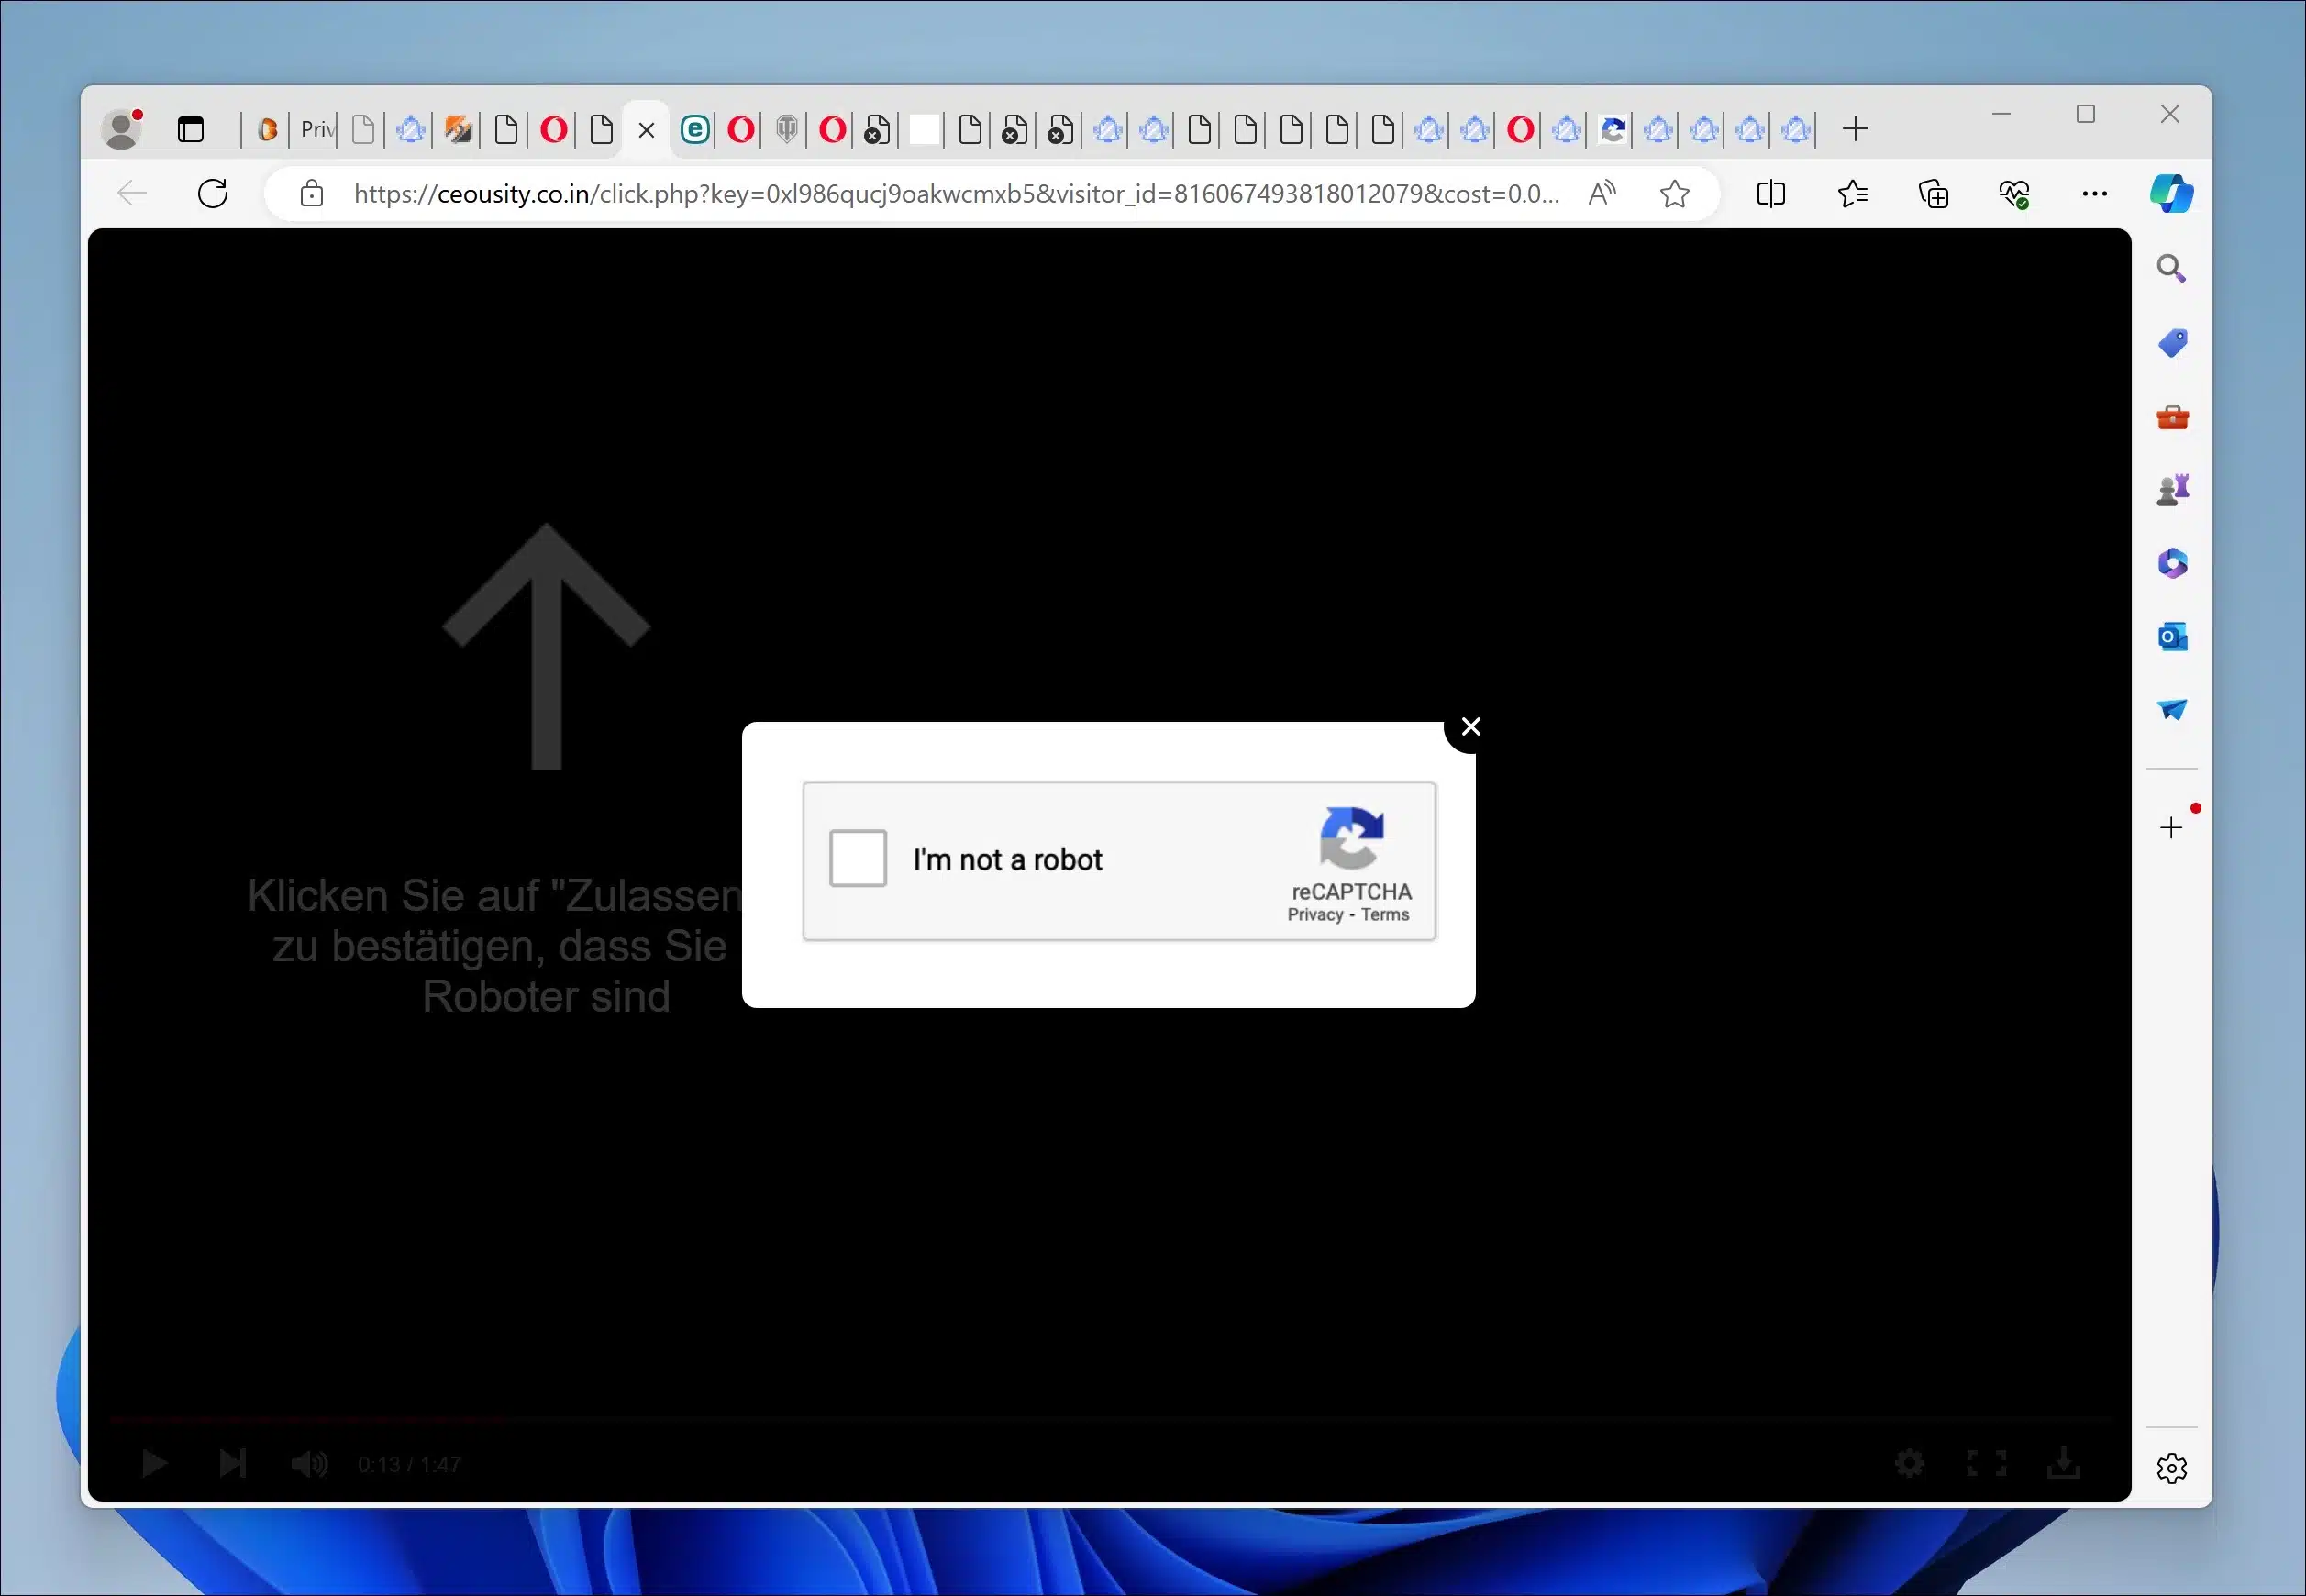Open the sidebar Shopping tag
The height and width of the screenshot is (1596, 2306).
2172,343
